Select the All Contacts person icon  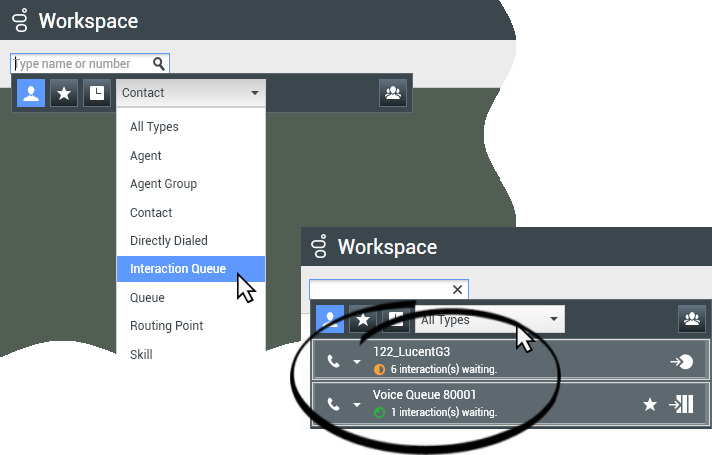[31, 93]
